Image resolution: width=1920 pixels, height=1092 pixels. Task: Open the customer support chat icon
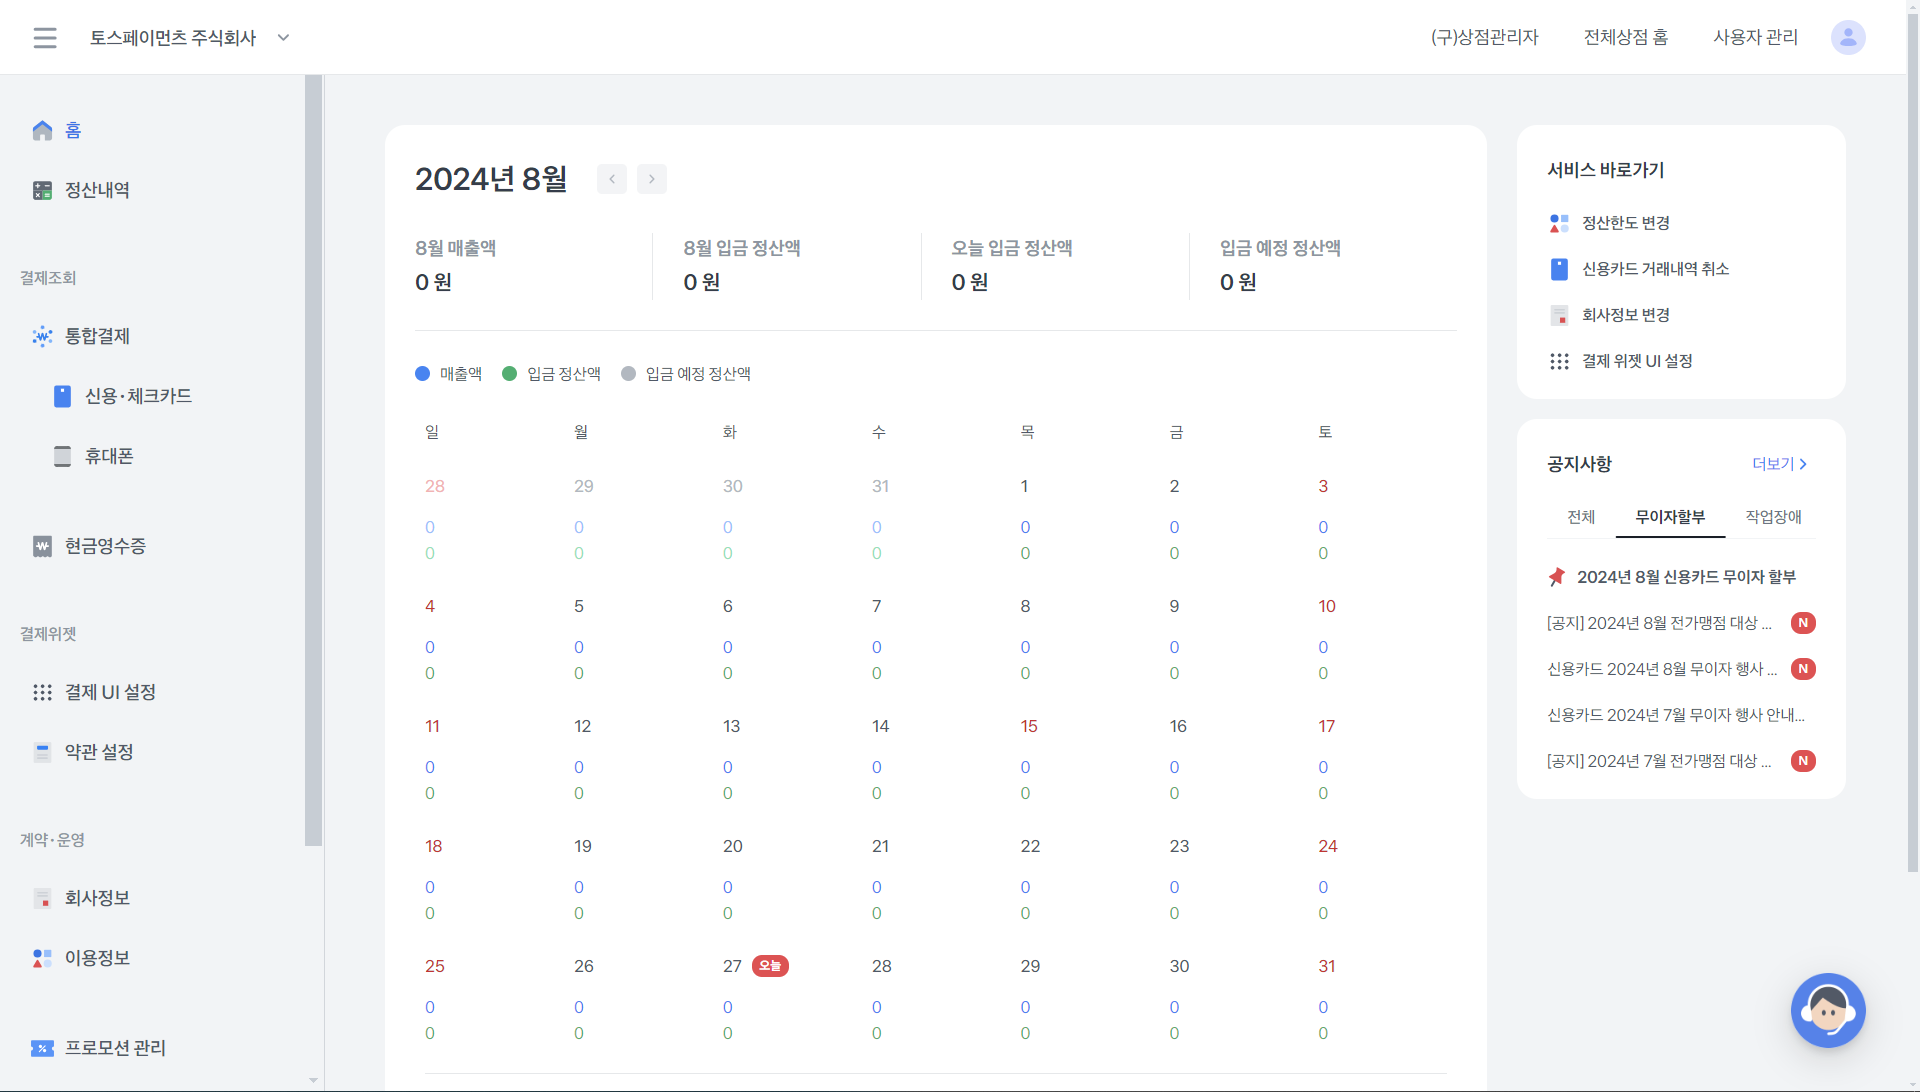[x=1827, y=1010]
